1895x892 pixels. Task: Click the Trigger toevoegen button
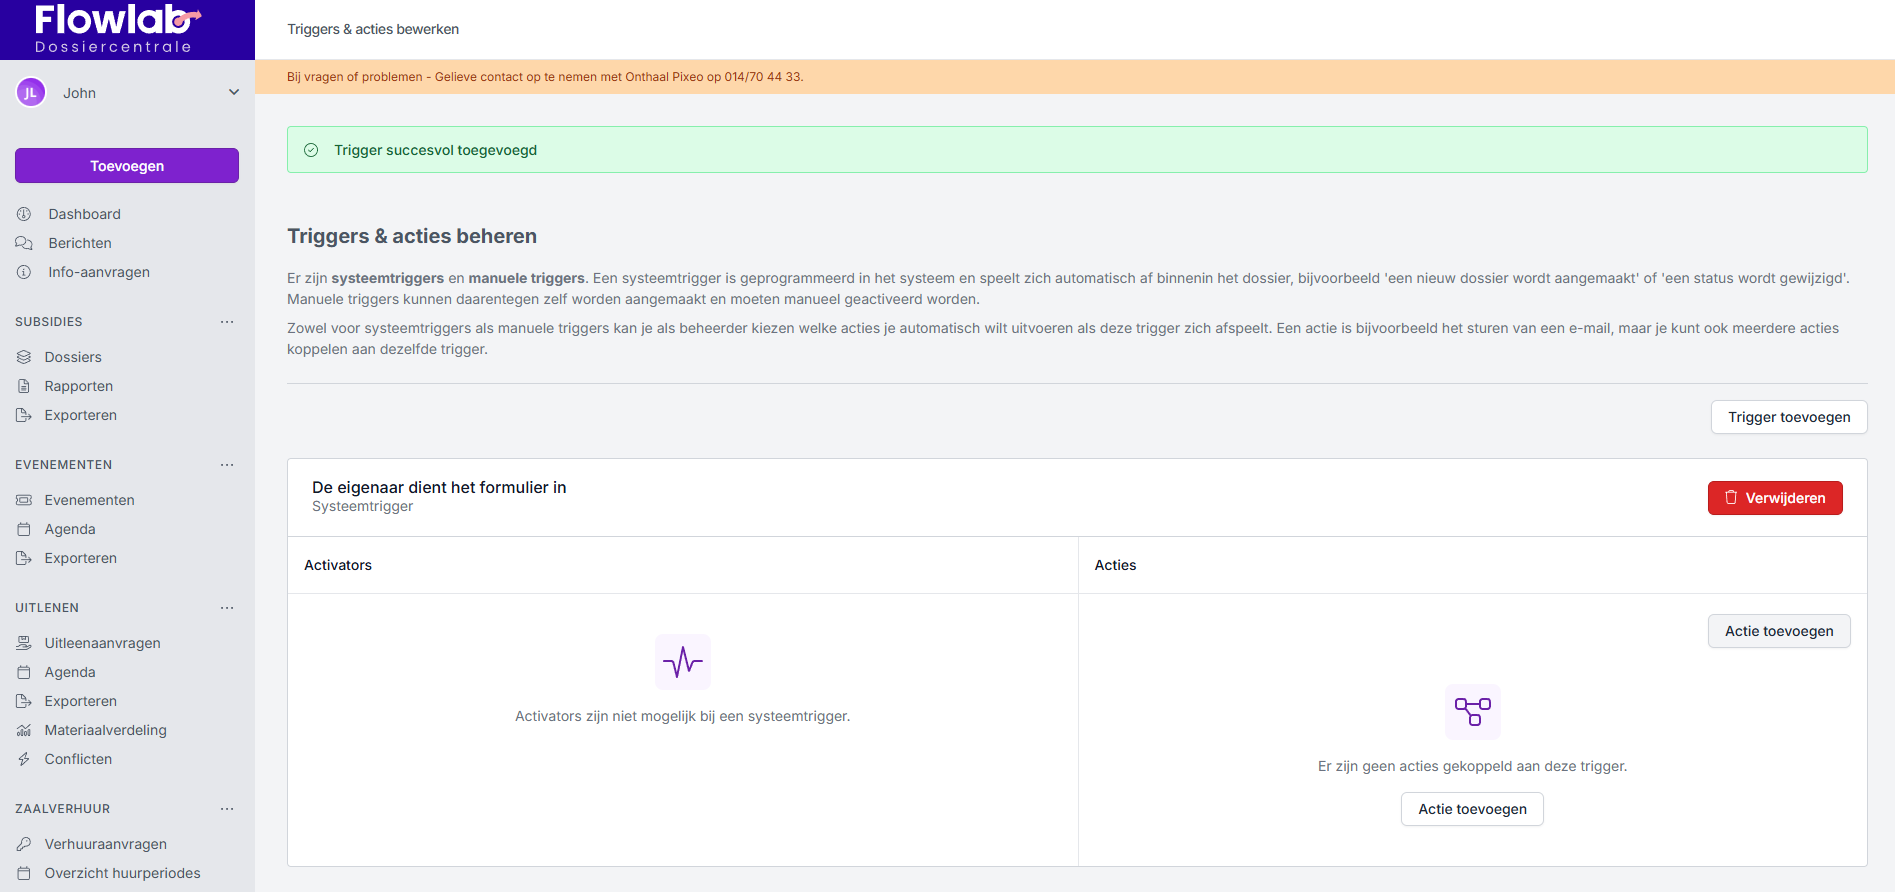1788,417
